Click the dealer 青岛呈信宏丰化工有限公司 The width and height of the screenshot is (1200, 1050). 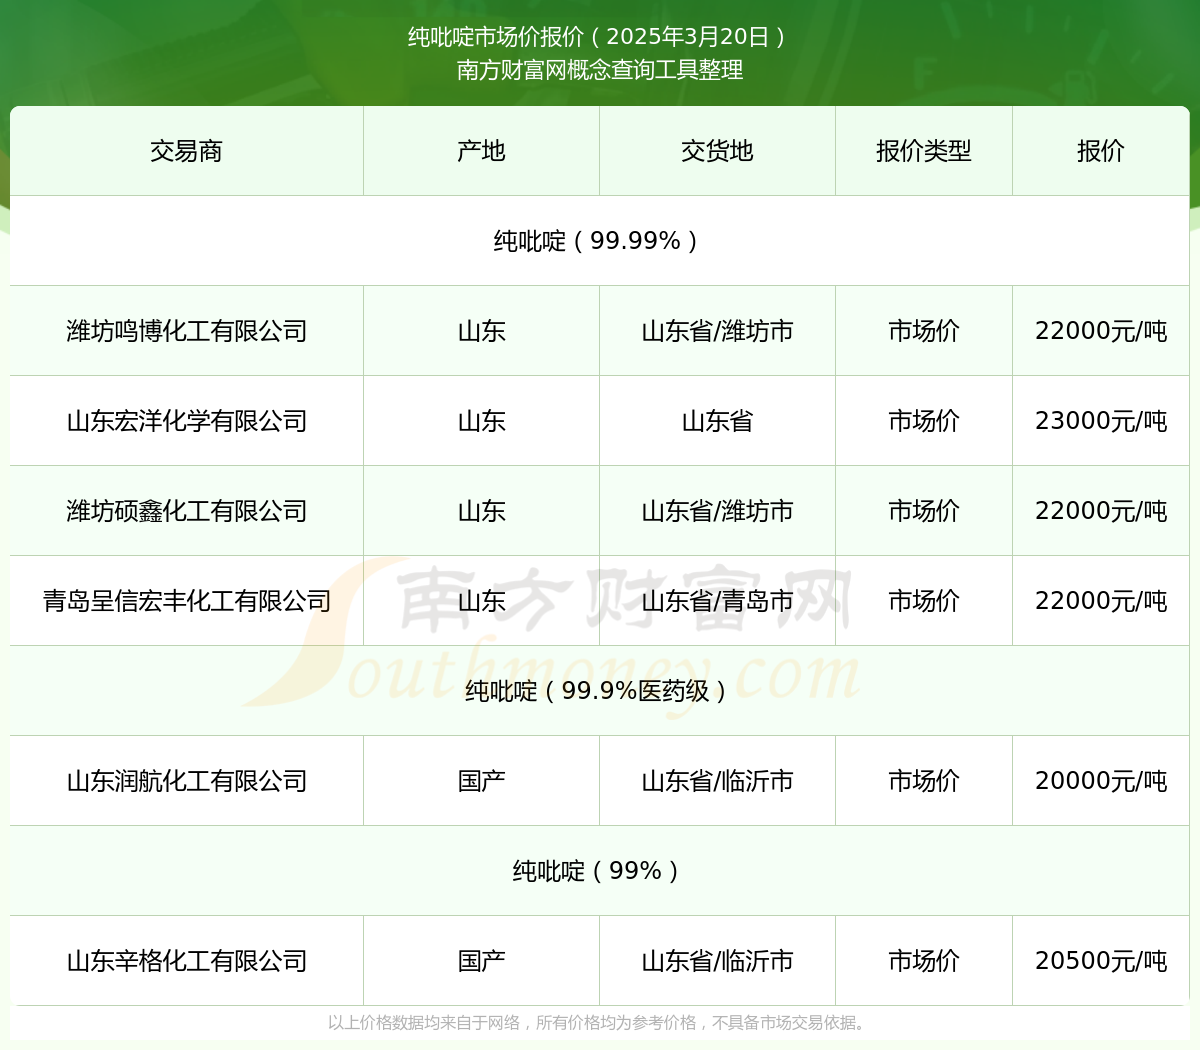187,601
